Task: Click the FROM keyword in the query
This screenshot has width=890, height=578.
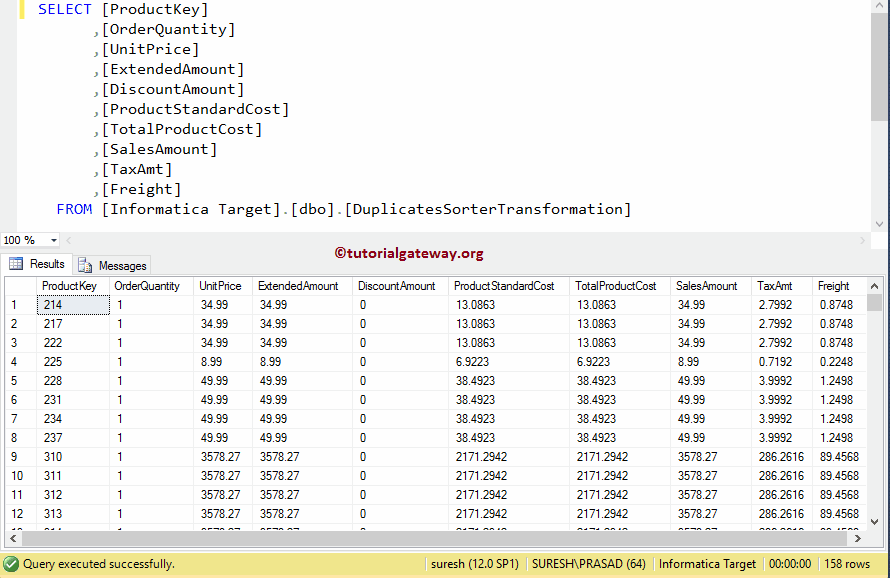Action: (x=74, y=209)
